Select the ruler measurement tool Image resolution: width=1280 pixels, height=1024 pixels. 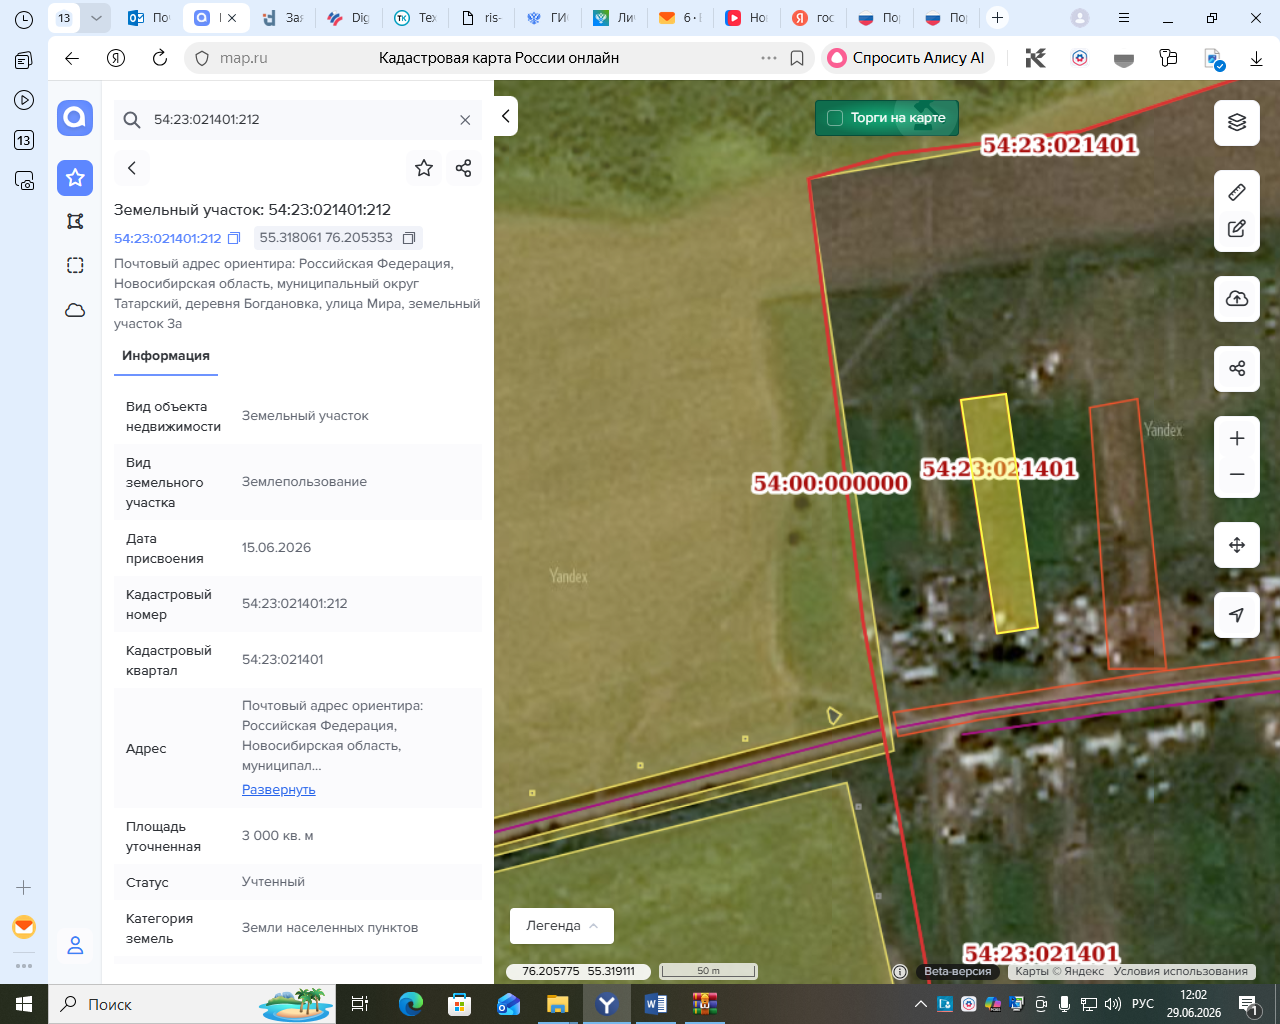1237,192
